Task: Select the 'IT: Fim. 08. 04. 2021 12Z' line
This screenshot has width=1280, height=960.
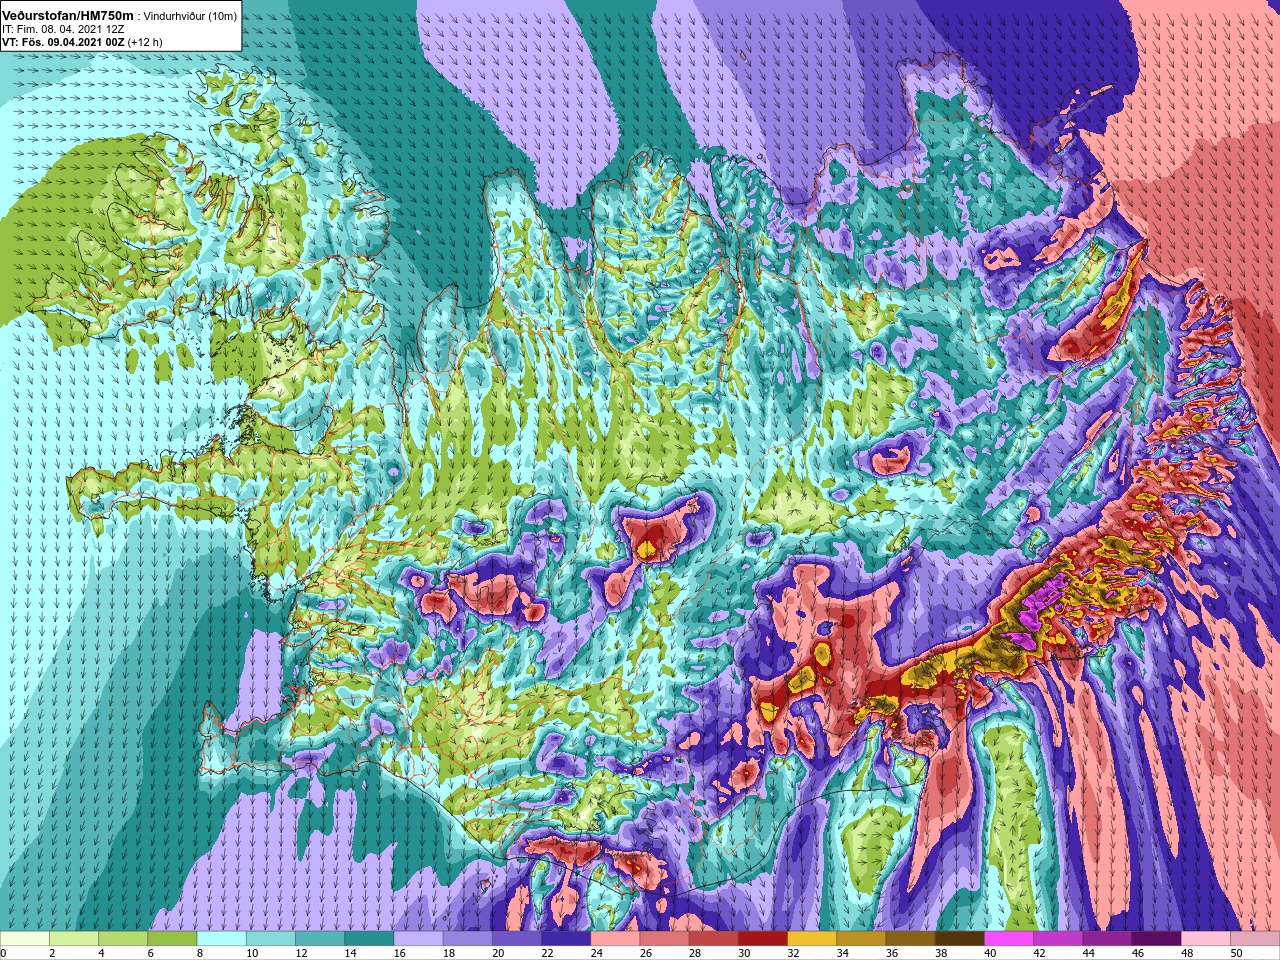Action: tap(63, 29)
